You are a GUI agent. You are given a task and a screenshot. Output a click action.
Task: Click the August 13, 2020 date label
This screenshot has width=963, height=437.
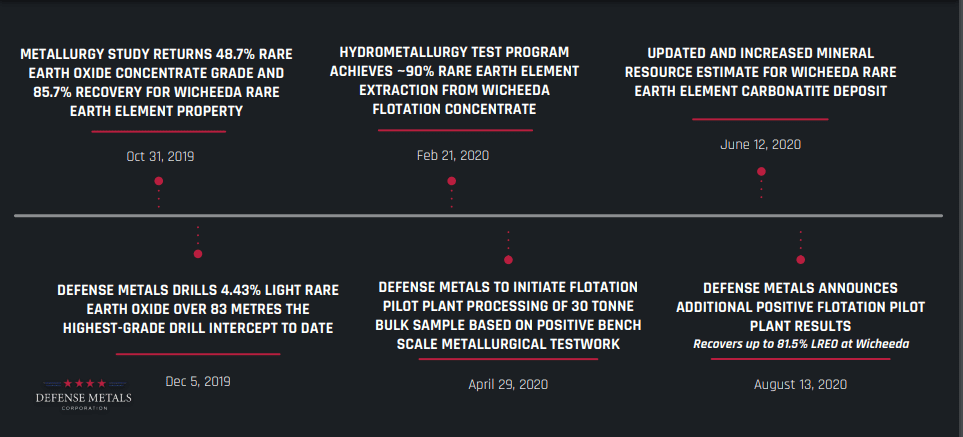800,385
